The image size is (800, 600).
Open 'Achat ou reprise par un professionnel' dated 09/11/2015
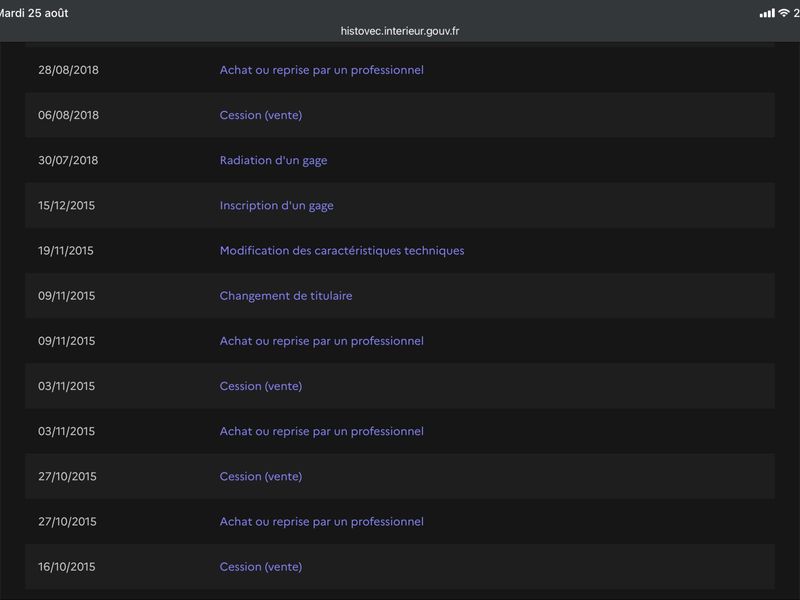pyautogui.click(x=321, y=341)
